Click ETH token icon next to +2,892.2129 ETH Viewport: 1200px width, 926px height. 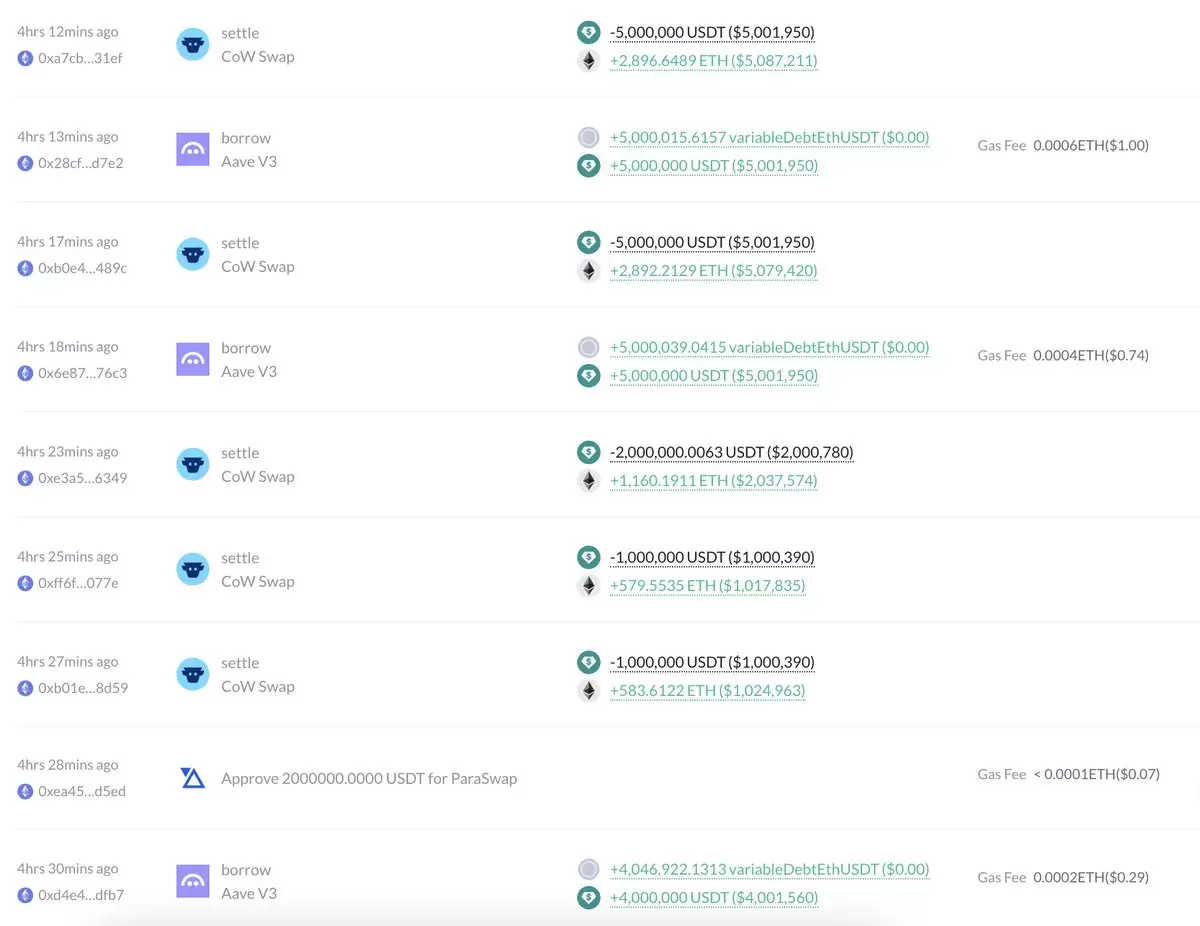[x=589, y=271]
